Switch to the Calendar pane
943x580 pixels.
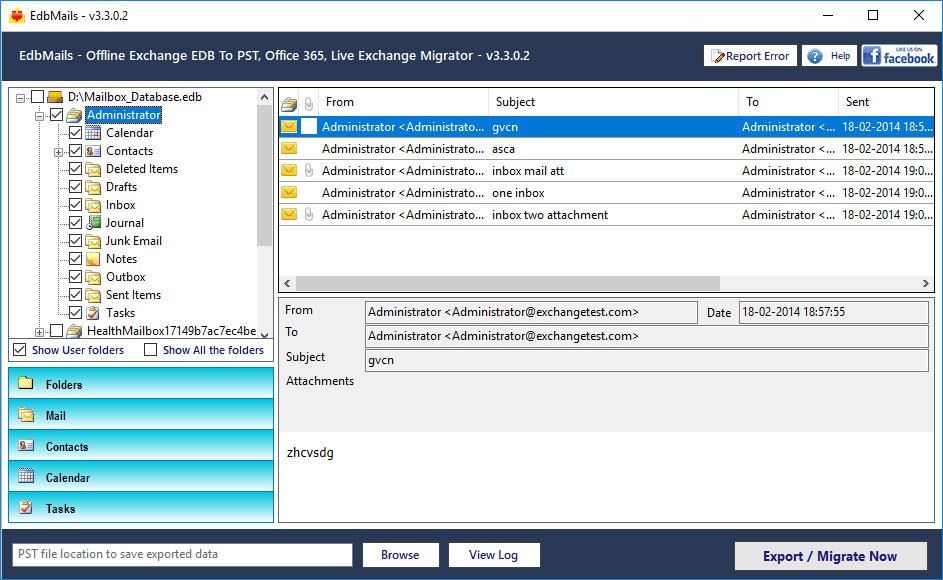click(141, 477)
